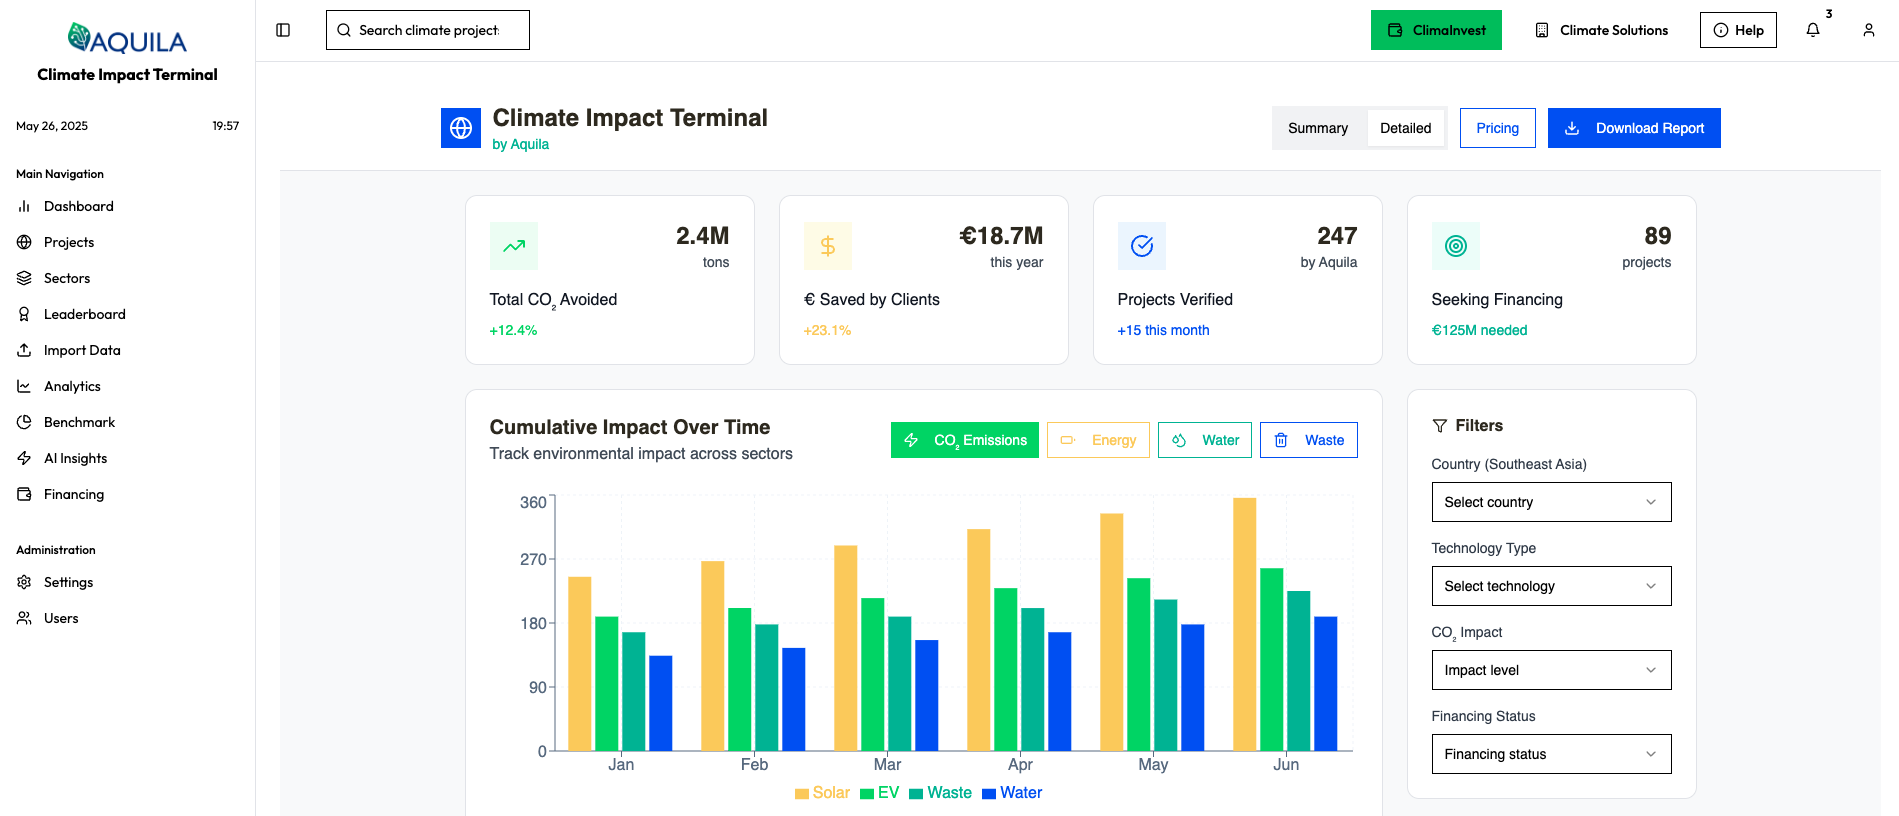Click the Projects Verified checkmark icon
This screenshot has width=1899, height=816.
click(x=1142, y=246)
